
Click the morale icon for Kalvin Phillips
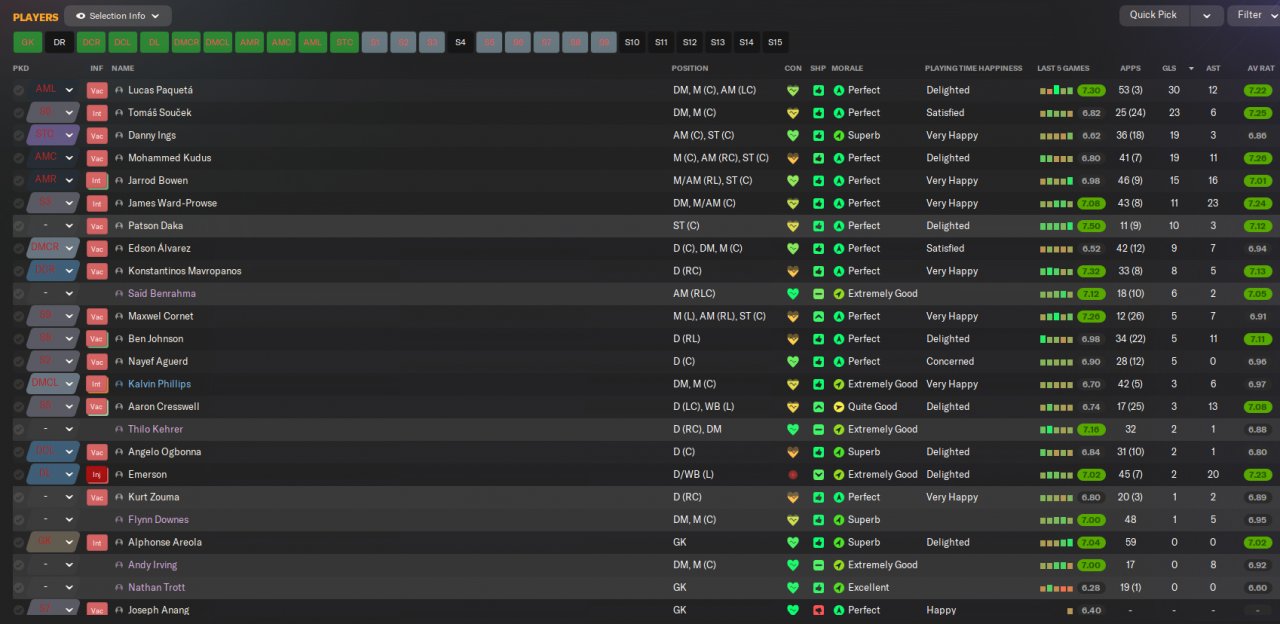click(839, 384)
